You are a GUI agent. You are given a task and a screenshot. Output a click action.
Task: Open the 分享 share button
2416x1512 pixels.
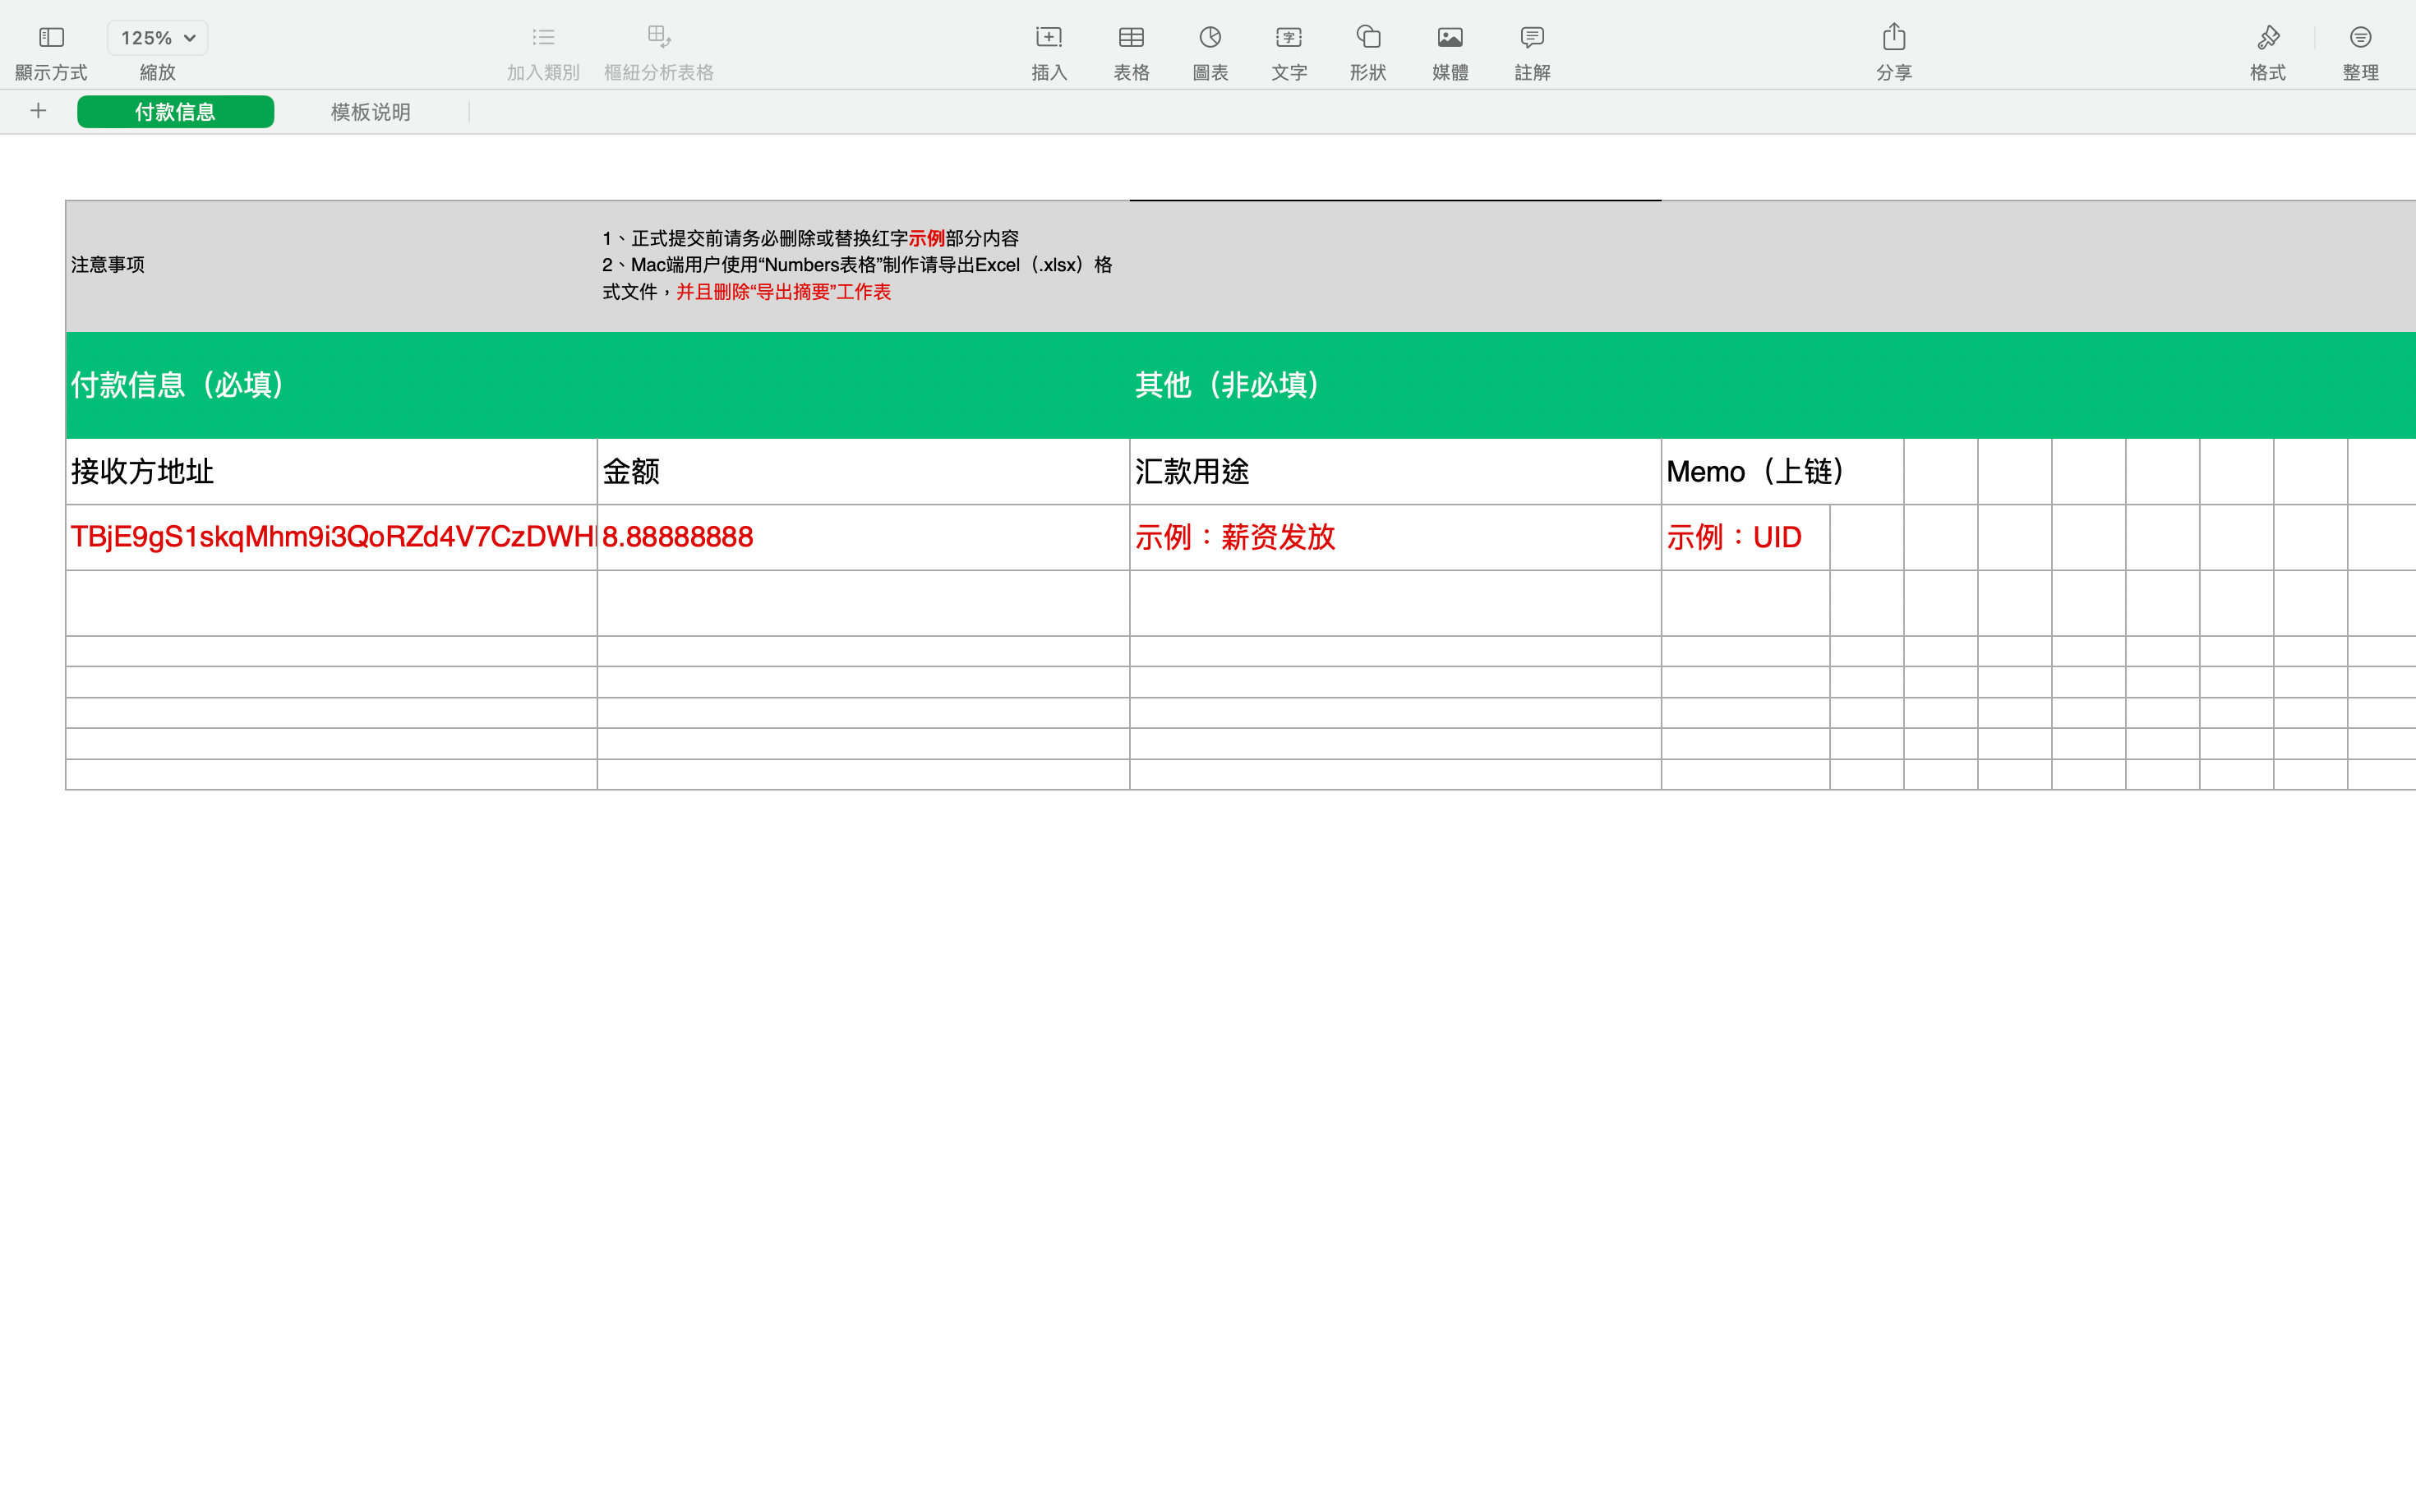click(x=1893, y=38)
